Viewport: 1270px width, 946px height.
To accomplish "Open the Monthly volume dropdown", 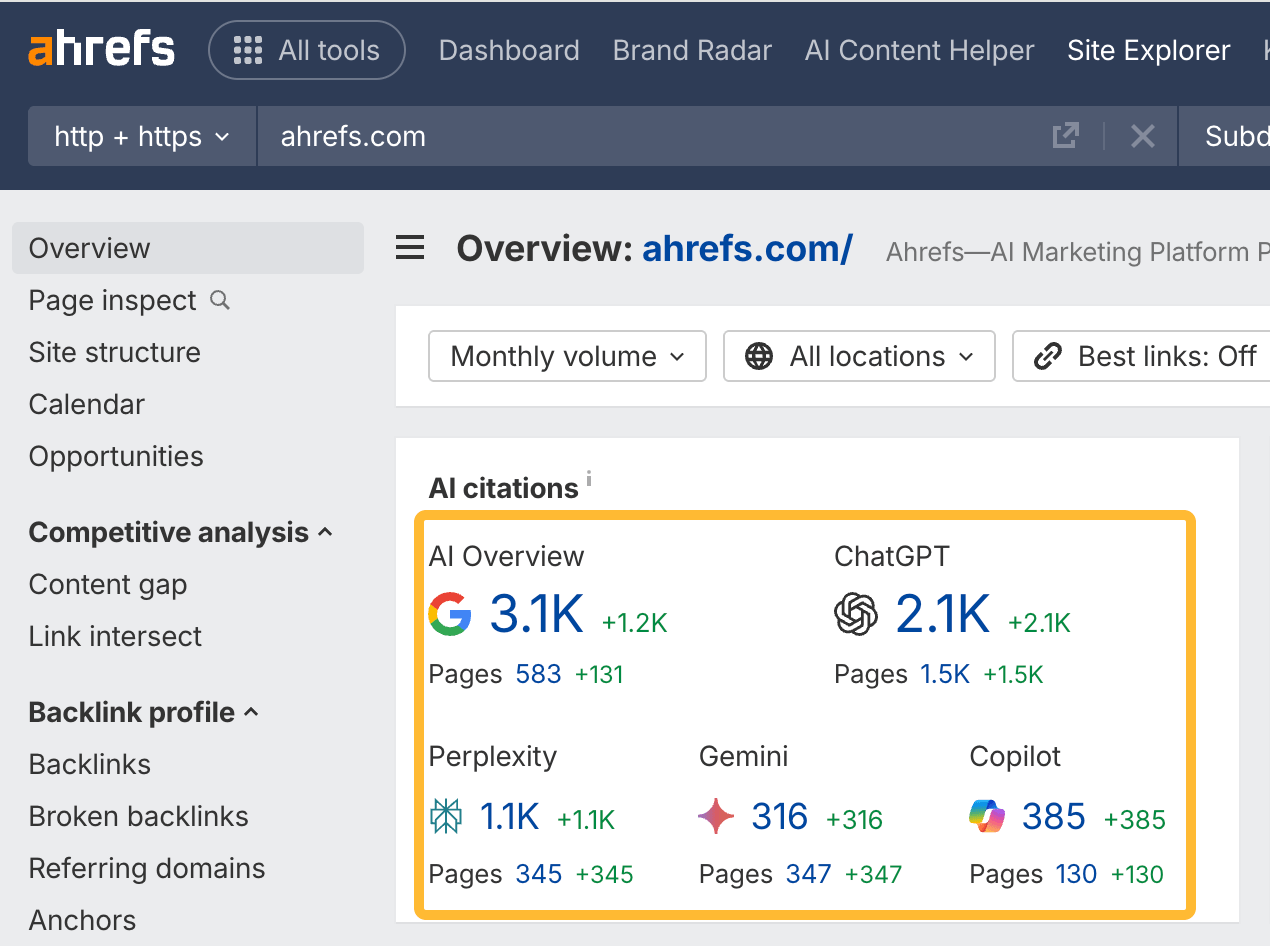I will pos(566,356).
